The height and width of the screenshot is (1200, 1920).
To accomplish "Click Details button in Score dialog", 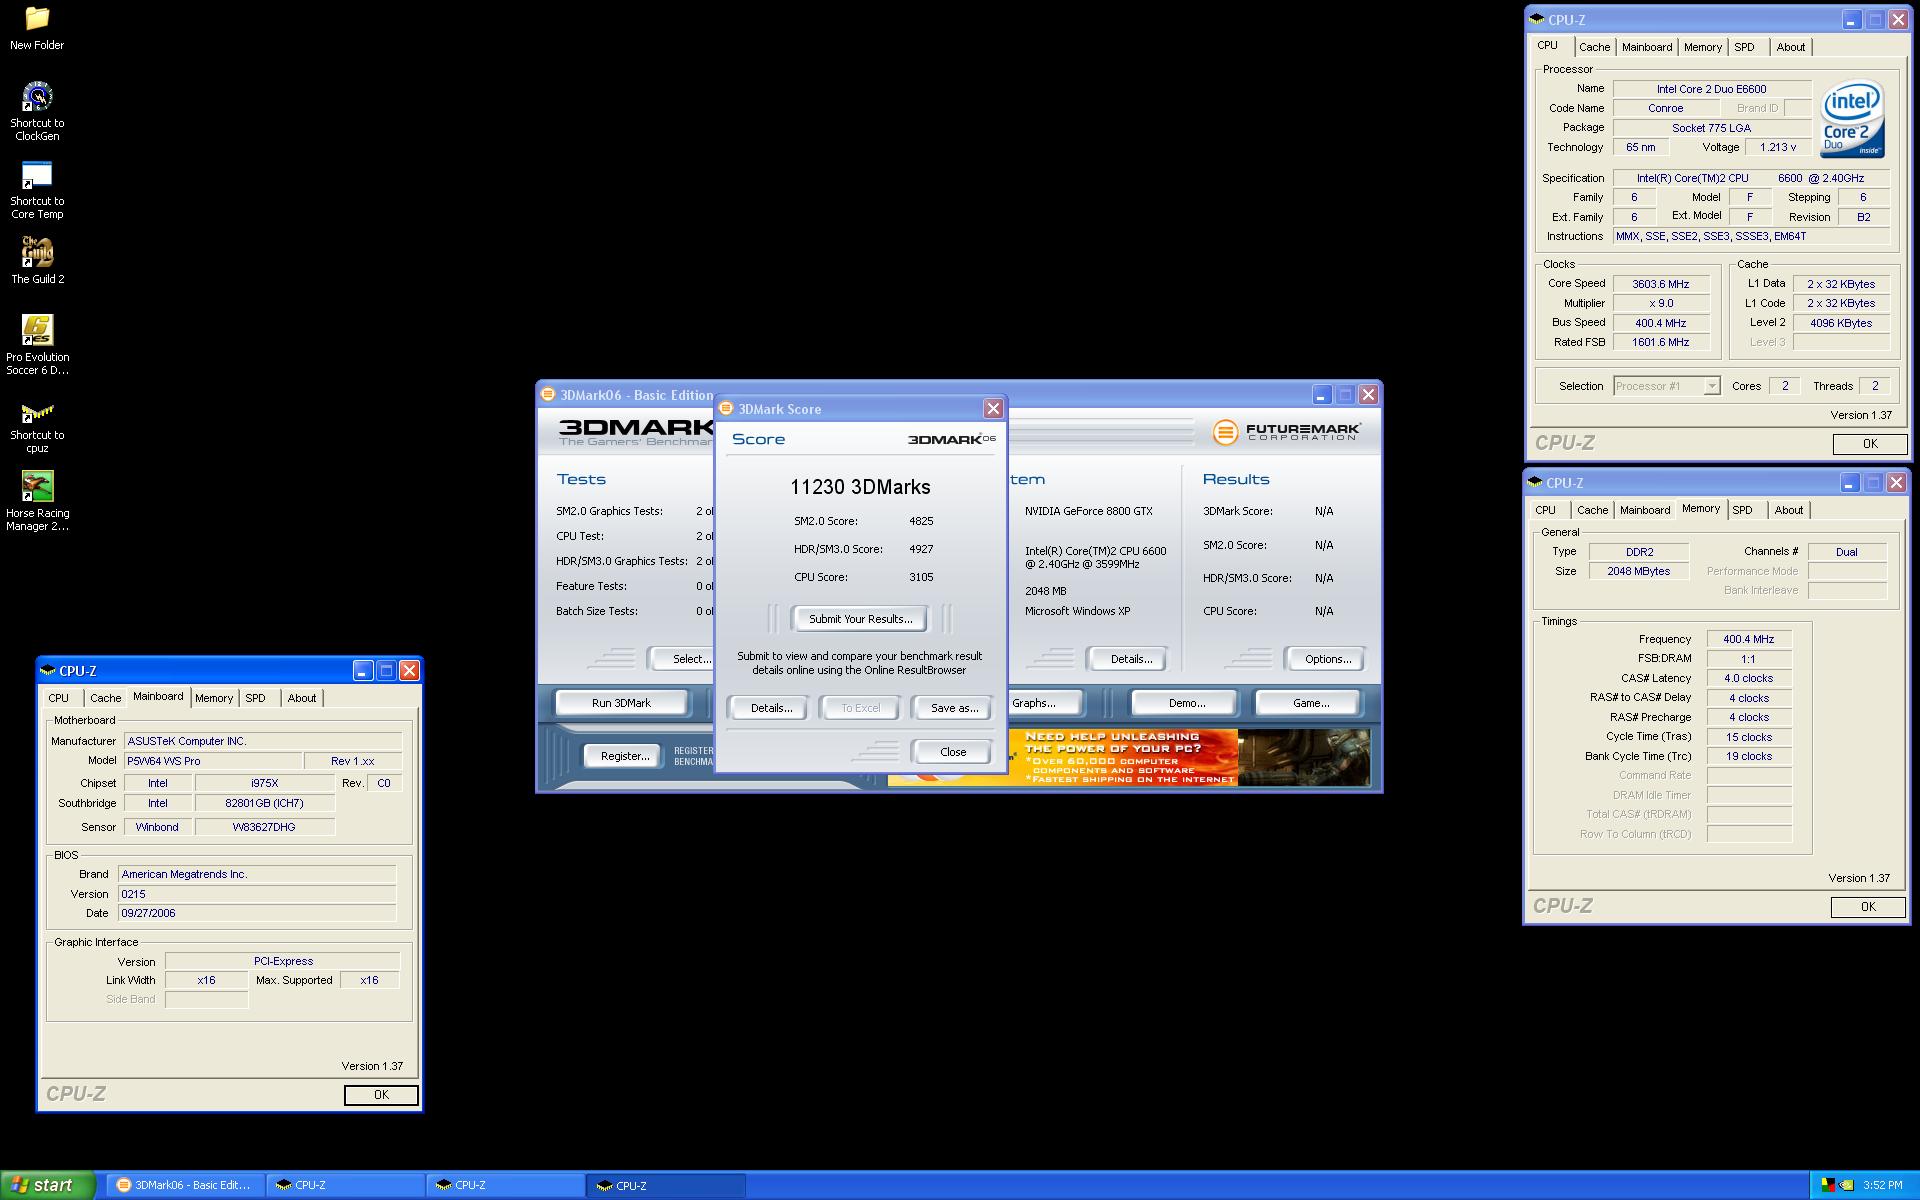I will [x=771, y=708].
